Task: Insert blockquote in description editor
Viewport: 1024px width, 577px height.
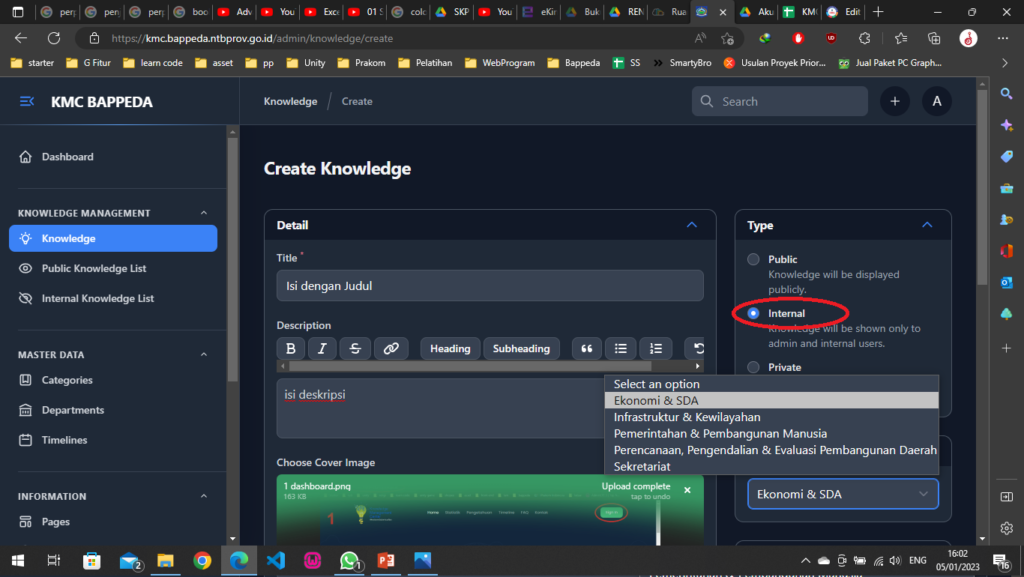Action: [x=586, y=348]
